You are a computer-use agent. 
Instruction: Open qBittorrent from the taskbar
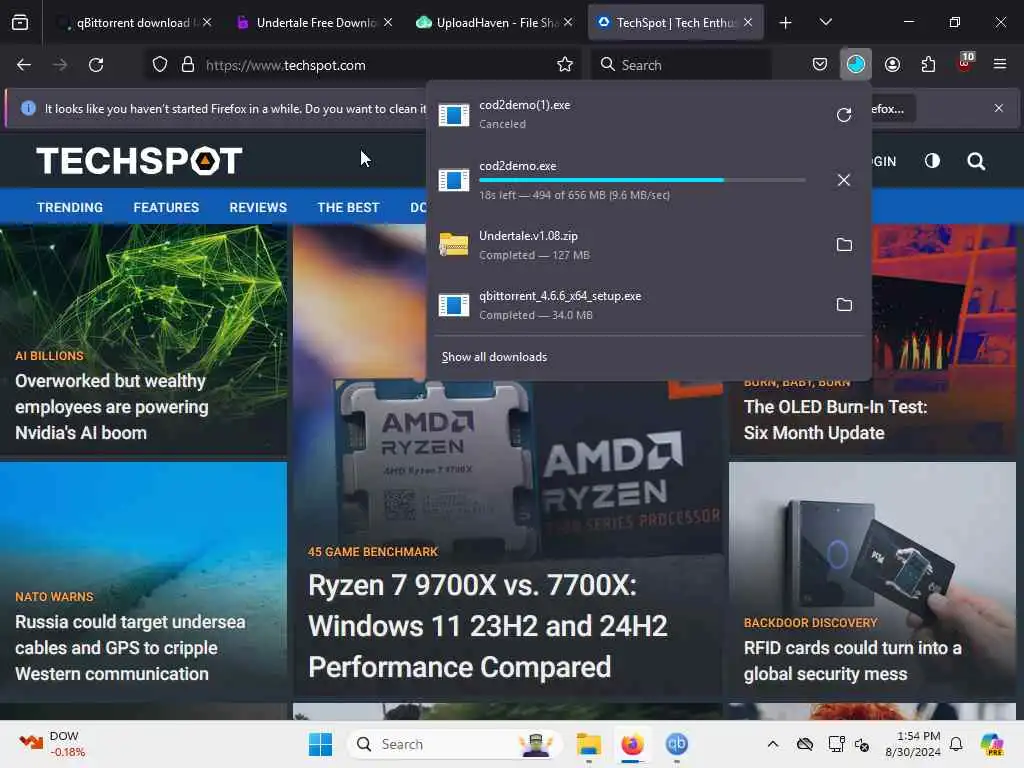[676, 744]
